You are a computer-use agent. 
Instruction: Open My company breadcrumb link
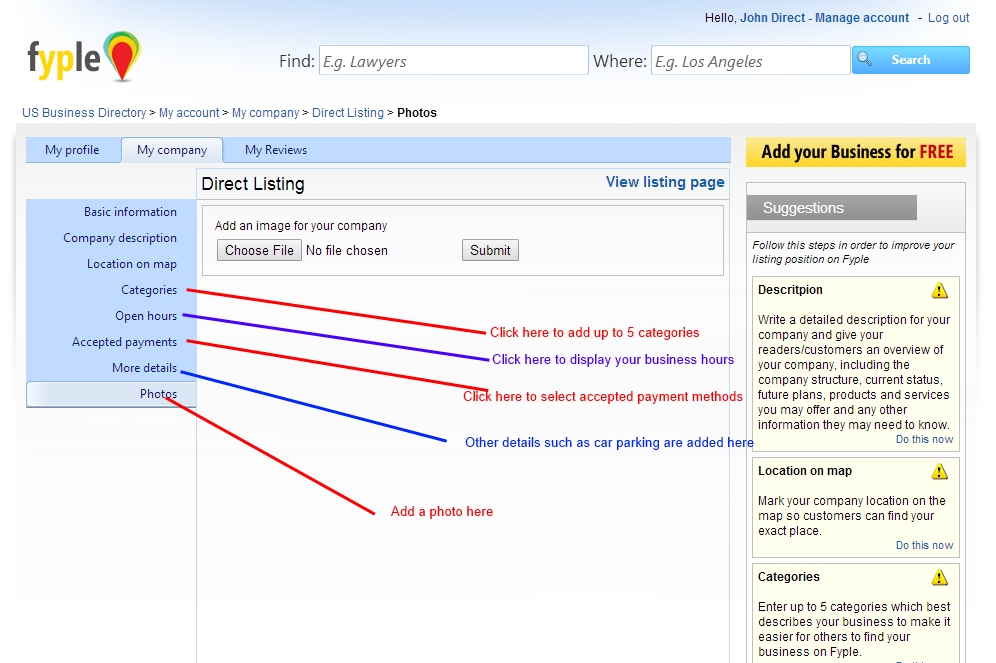pos(266,112)
